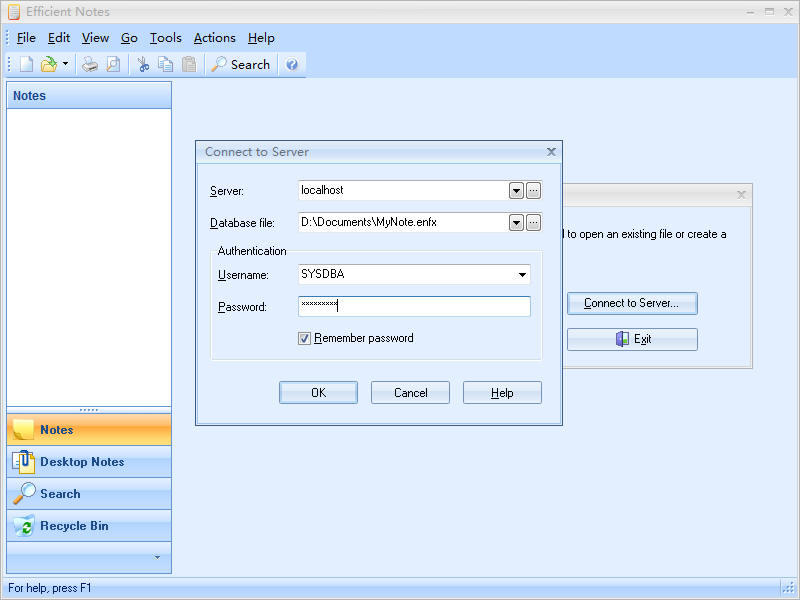
Task: Click the Efficient Notes app icon in the title bar
Action: click(14, 11)
